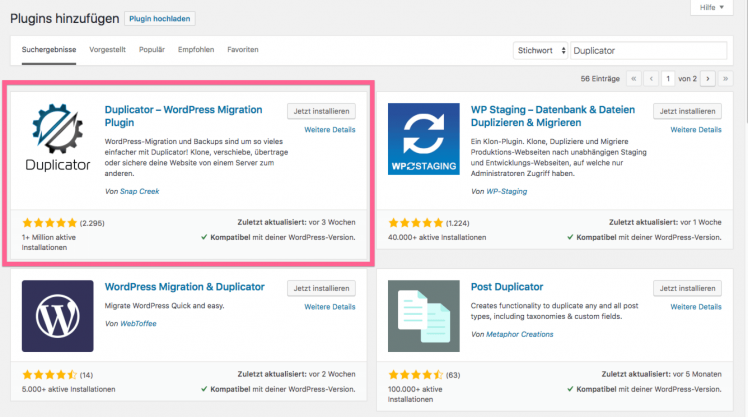This screenshot has width=748, height=417.
Task: Click the WordPress logo of WebToffee plugin
Action: coord(58,316)
